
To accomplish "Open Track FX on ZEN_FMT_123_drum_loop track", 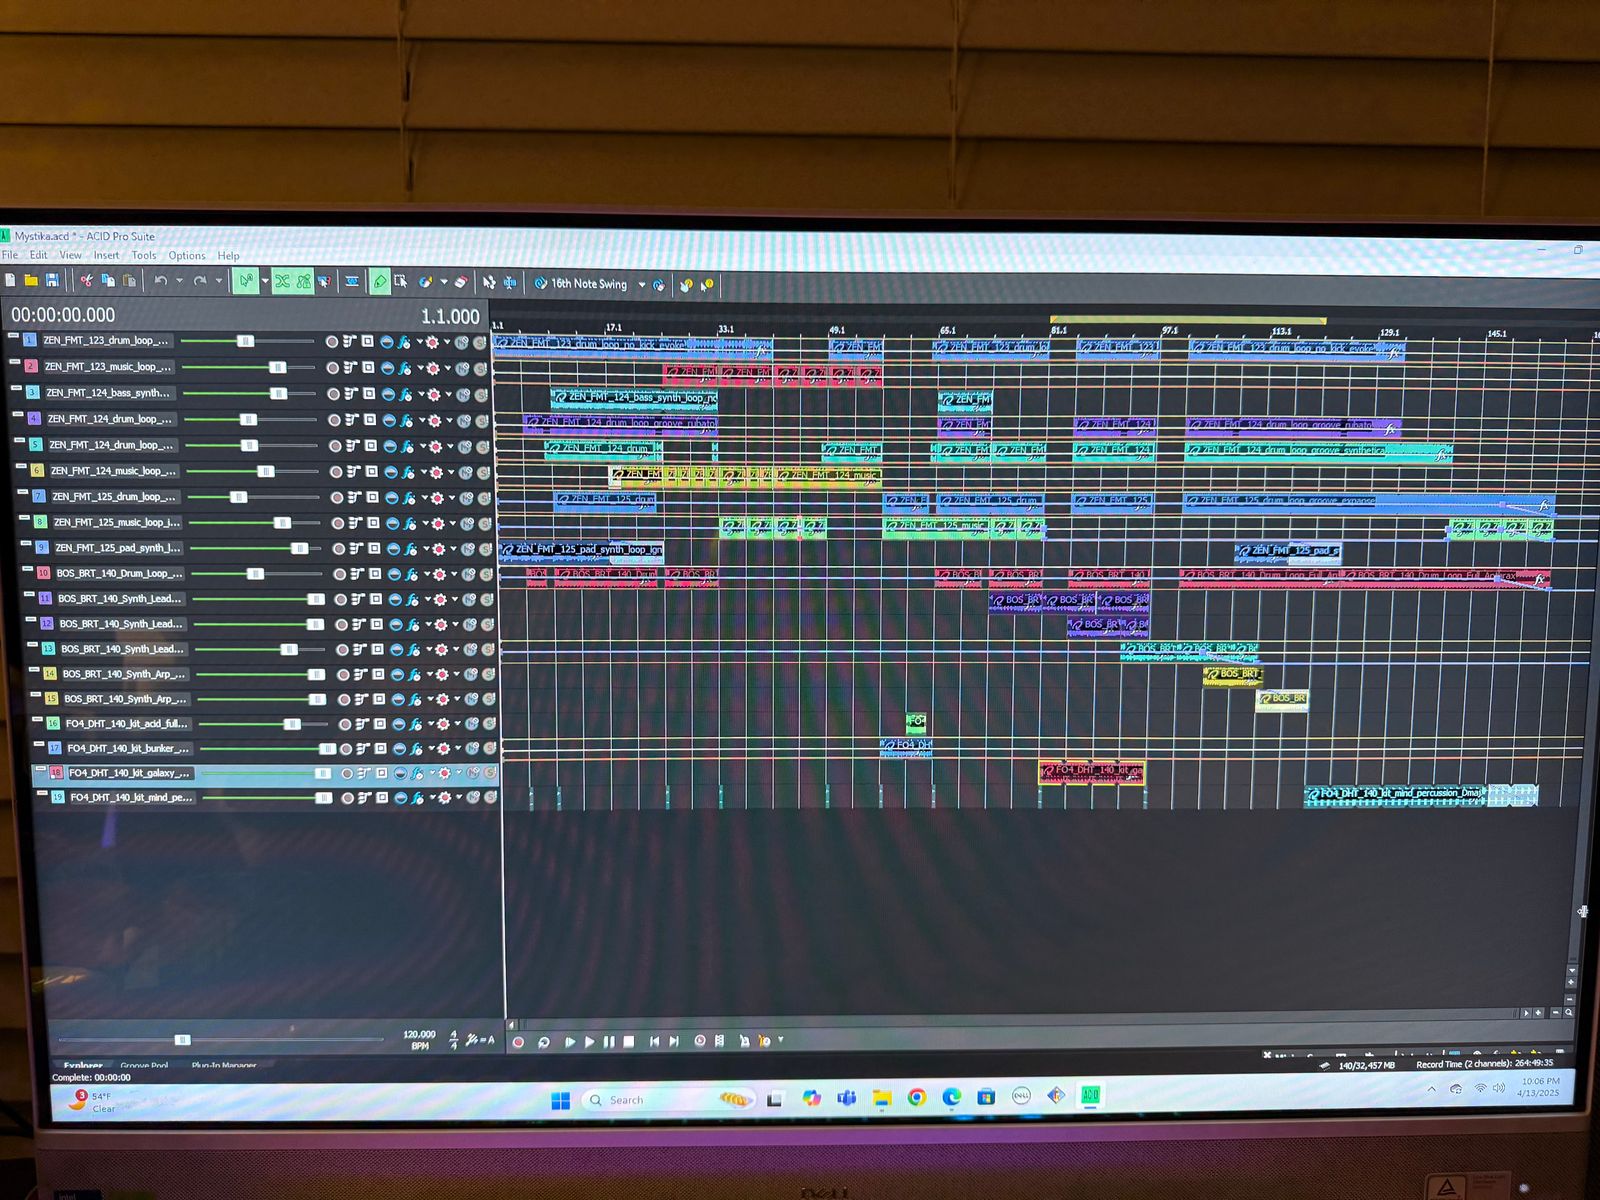I will click(x=403, y=342).
